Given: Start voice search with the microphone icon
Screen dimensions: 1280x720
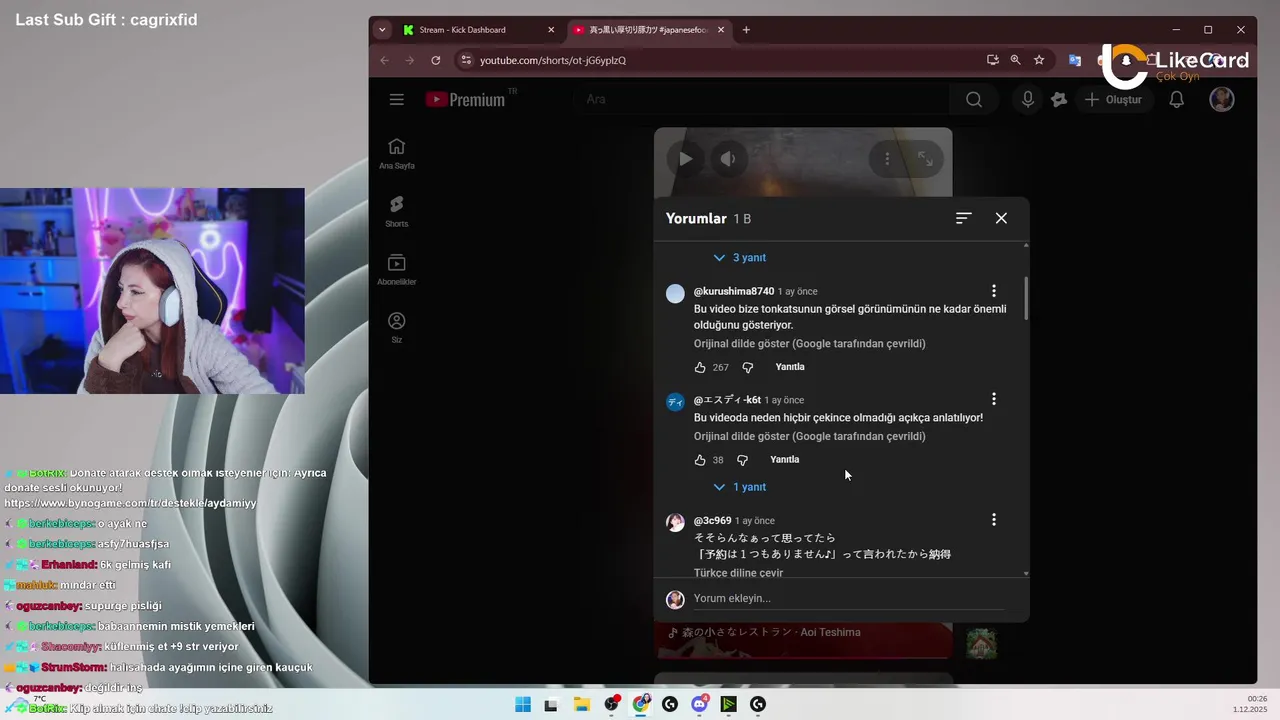Looking at the screenshot, I should (x=1027, y=99).
